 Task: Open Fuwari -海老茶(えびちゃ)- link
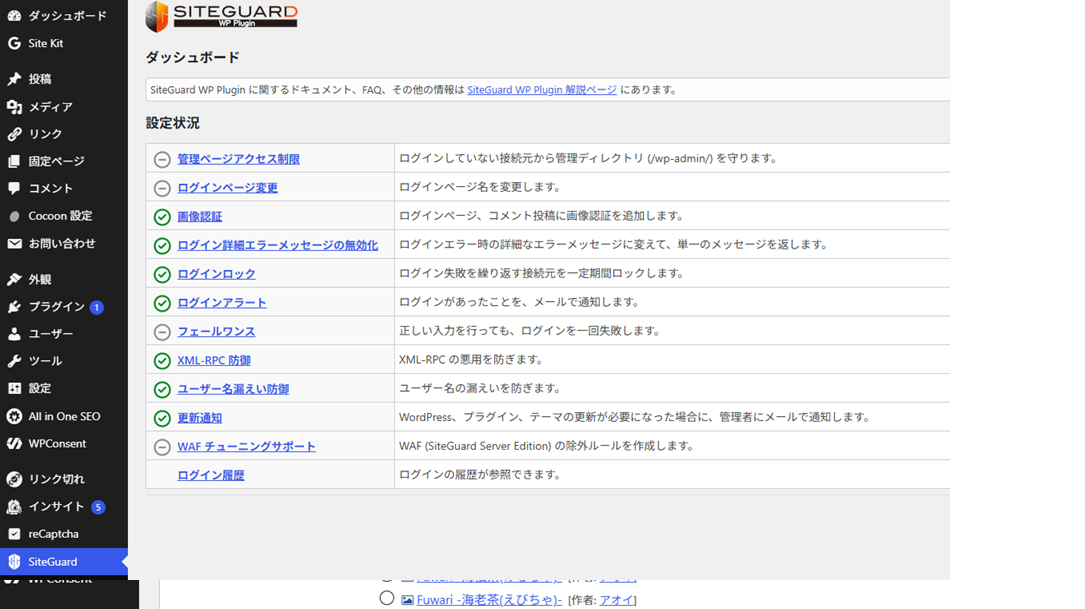[x=489, y=600]
